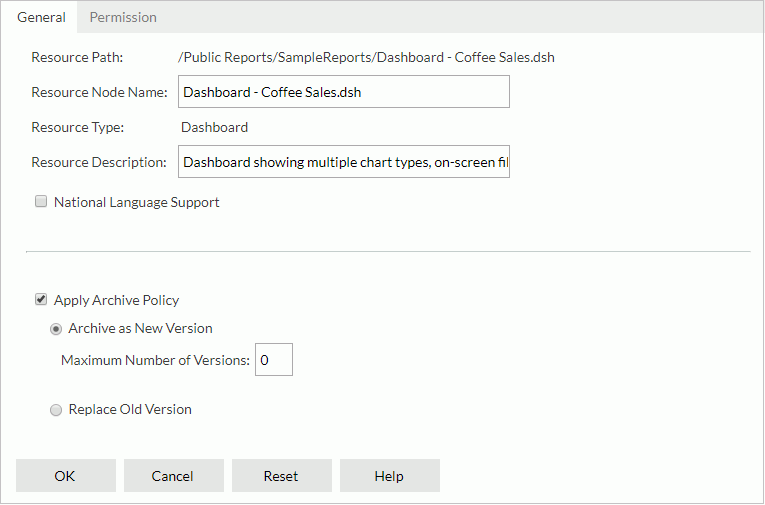Screen dimensions: 765x505
Task: Edit the Resource Node Name field
Action: [343, 92]
